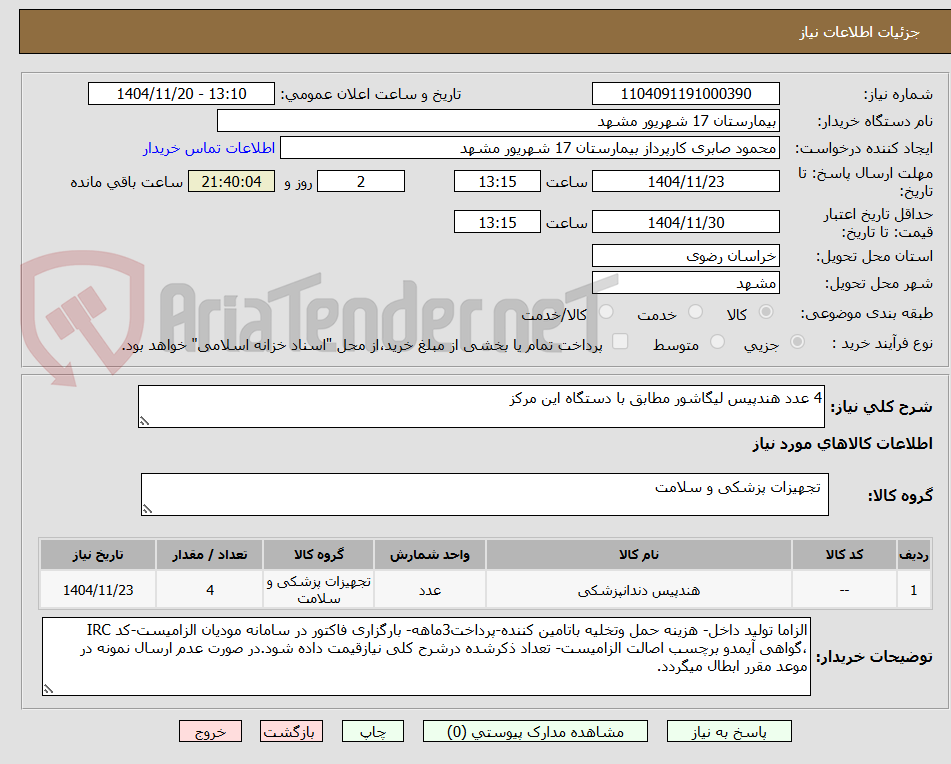This screenshot has height=764, width=951.
Task: Click the واحد شمارش column header
Action: [x=429, y=555]
